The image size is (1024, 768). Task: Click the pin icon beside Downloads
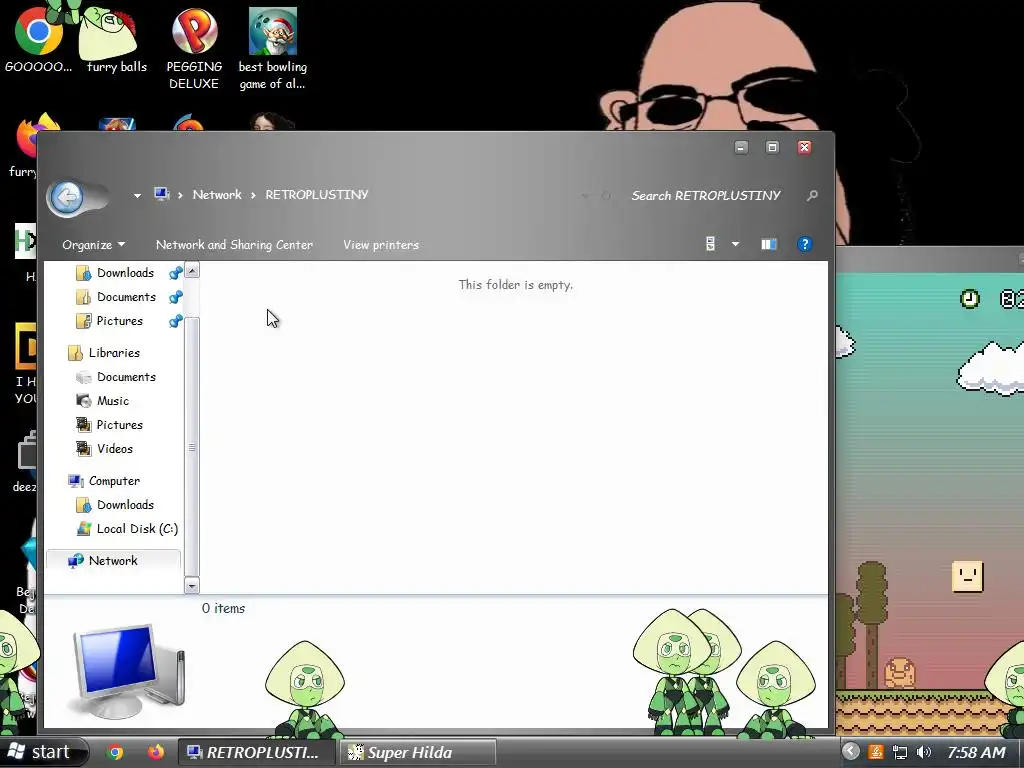coord(175,273)
